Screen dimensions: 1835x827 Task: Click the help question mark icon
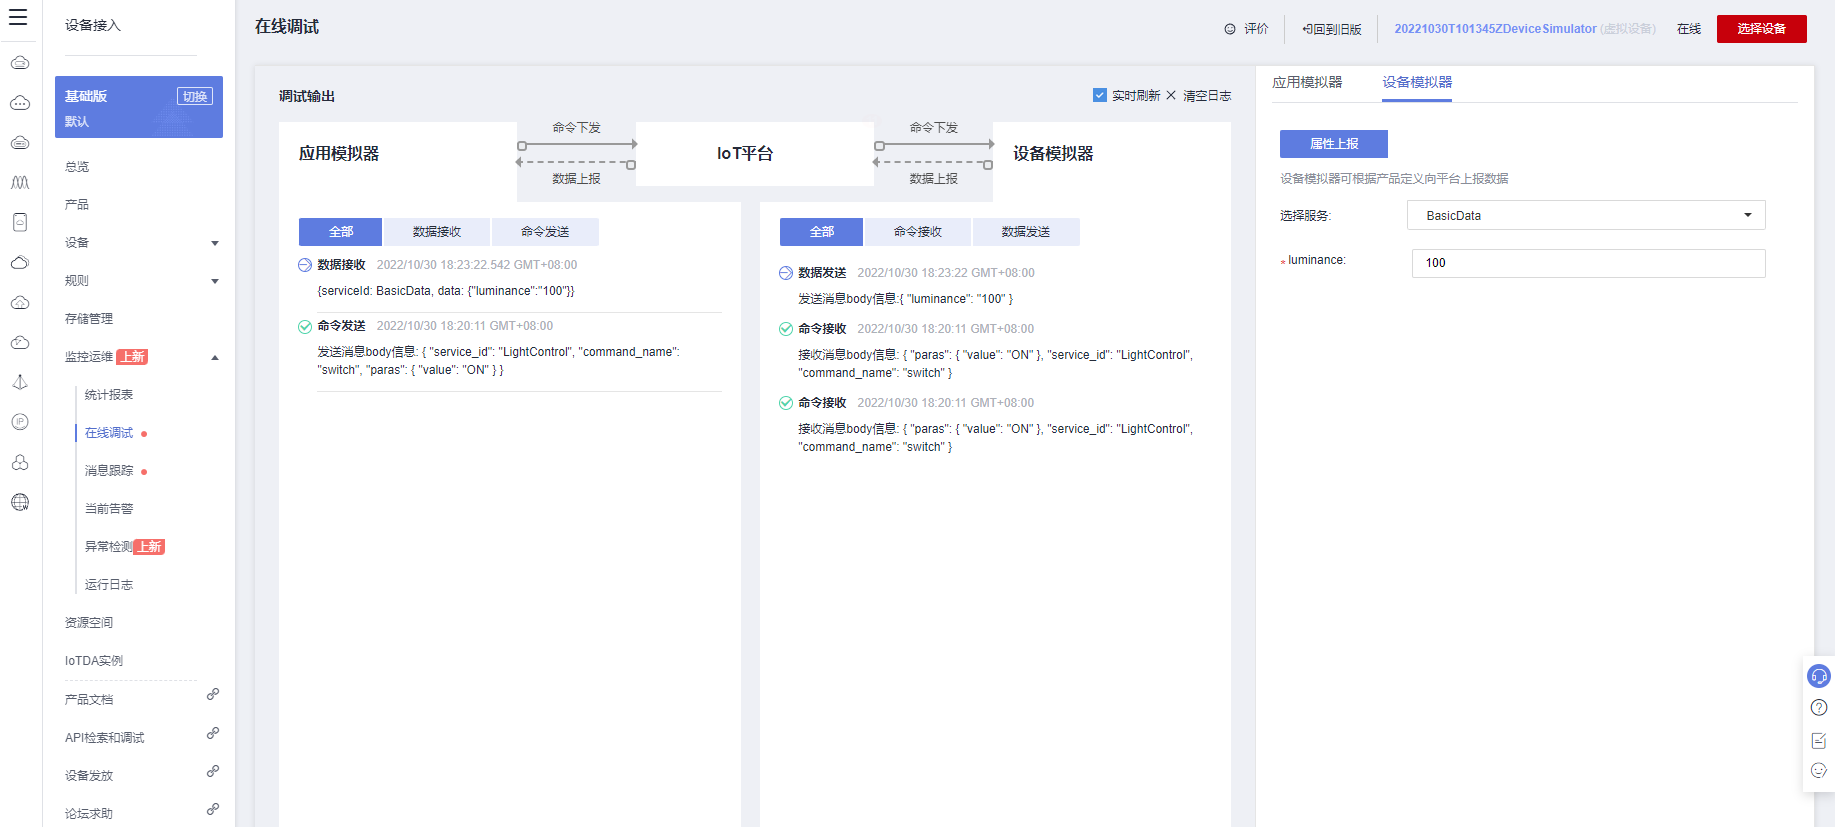[x=1819, y=708]
